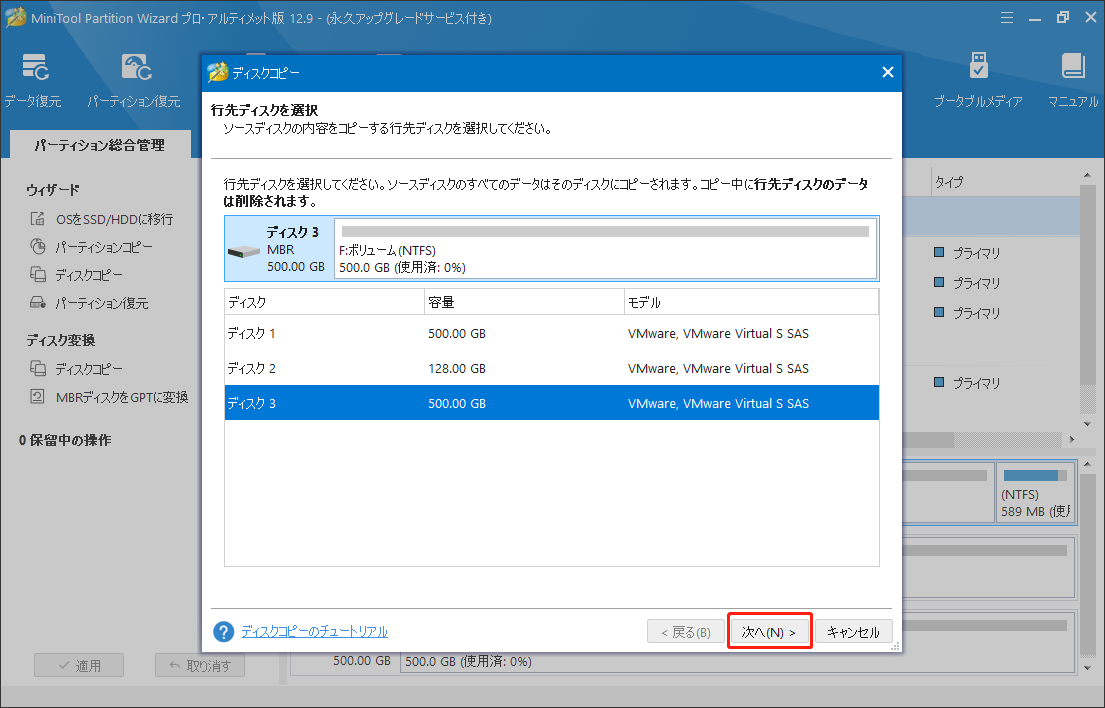This screenshot has width=1105, height=708.
Task: Click the (NTFS) 589 MB partition block in main window
Action: (1035, 492)
